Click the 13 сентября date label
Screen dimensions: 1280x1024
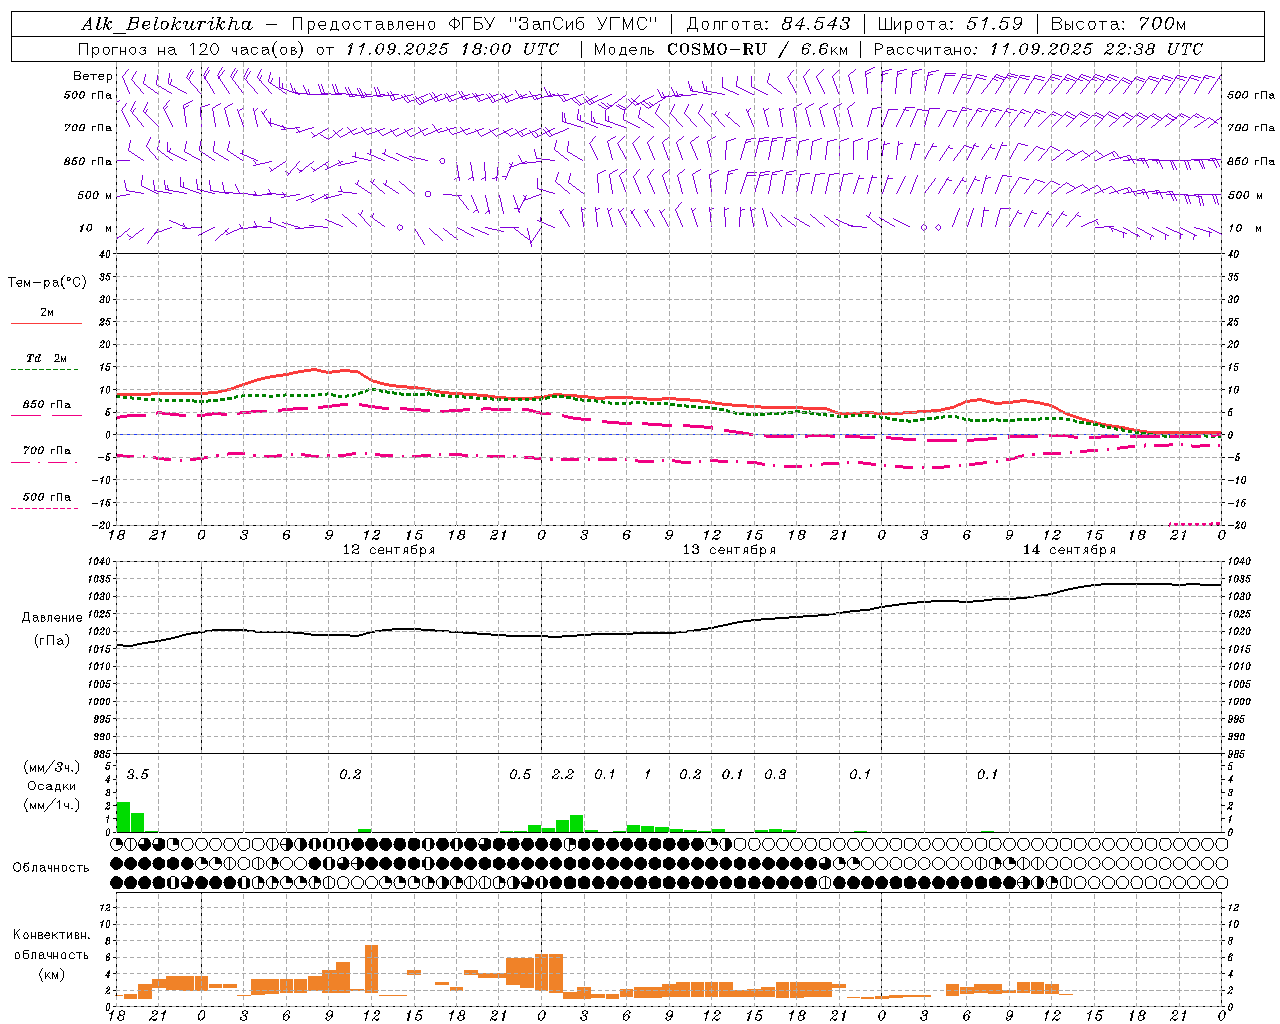coord(729,550)
